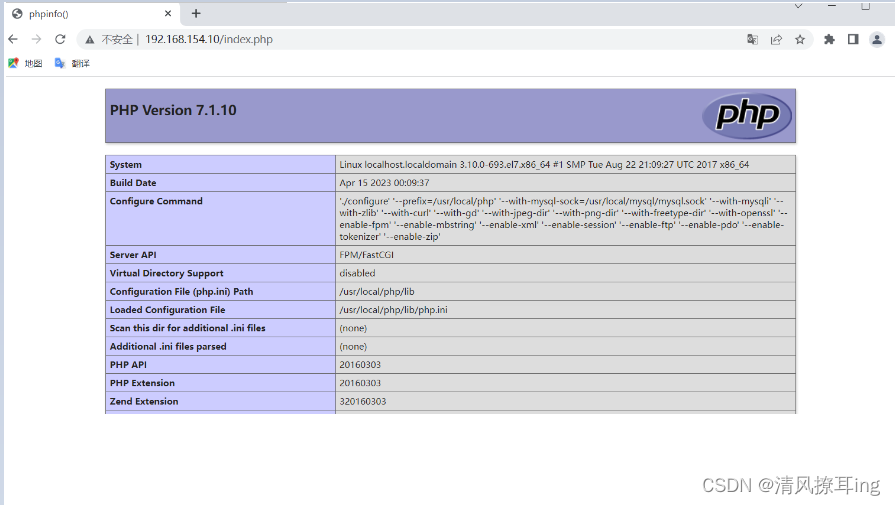Go back with the browser back arrow
895x505 pixels.
[x=13, y=39]
